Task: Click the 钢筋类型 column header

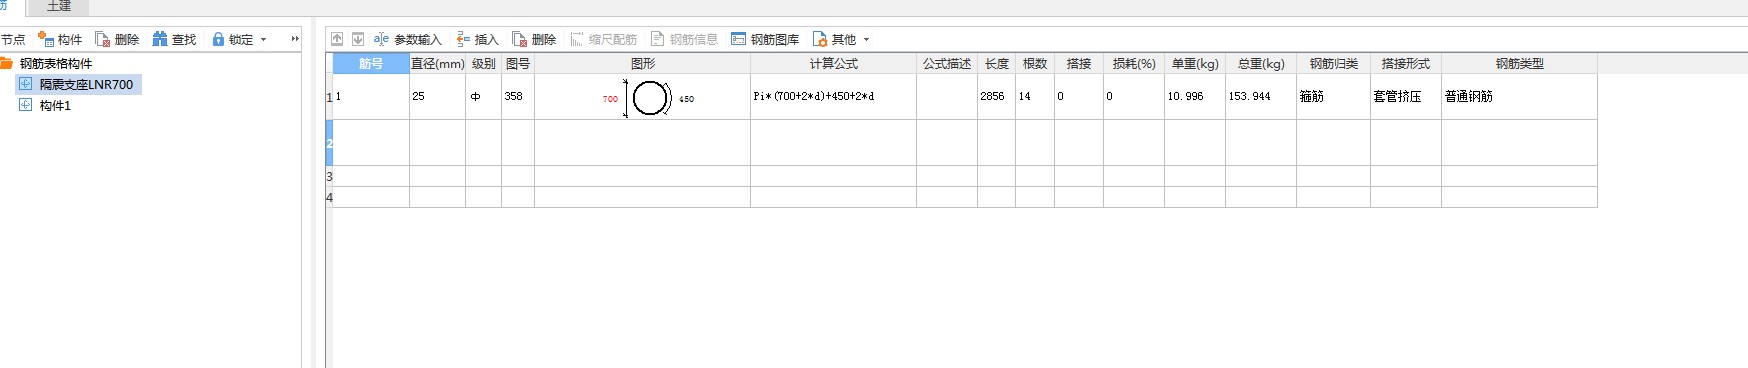Action: (x=1519, y=63)
